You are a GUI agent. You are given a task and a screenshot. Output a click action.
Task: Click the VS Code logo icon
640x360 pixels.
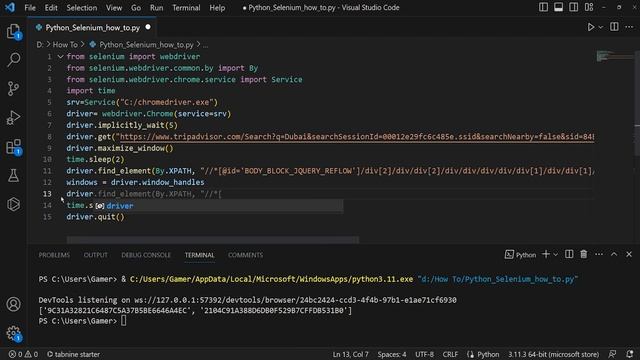[x=9, y=7]
